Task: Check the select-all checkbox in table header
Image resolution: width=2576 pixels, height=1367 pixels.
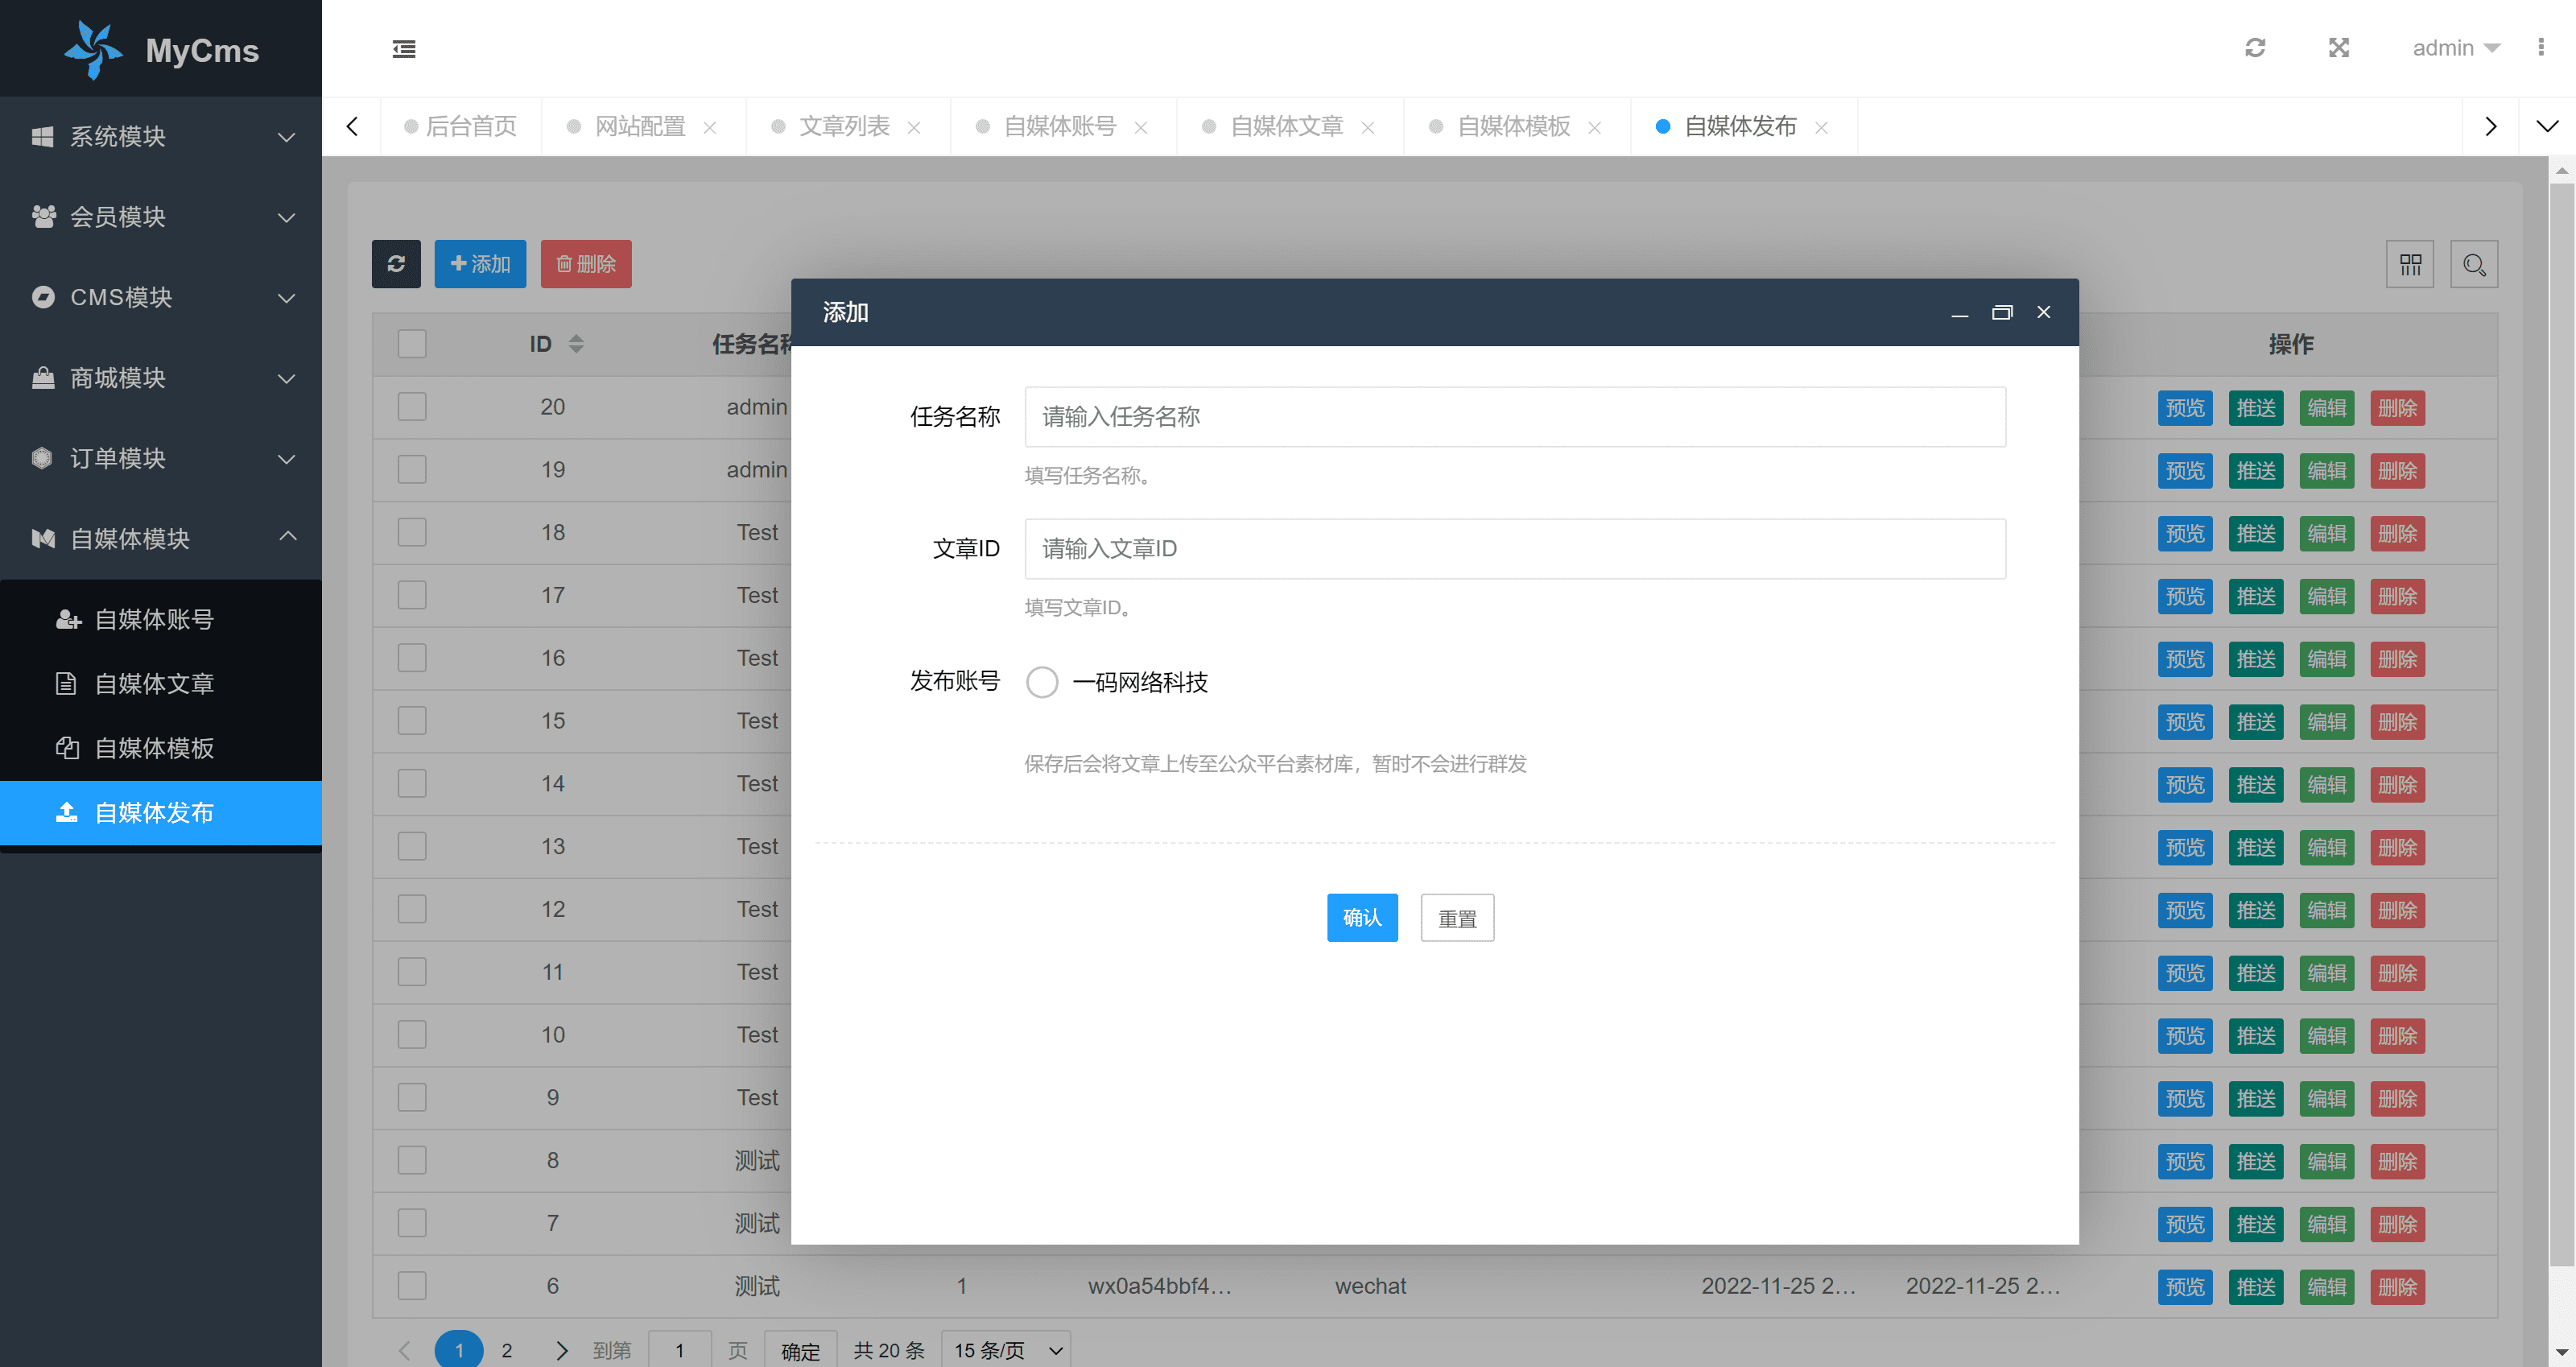Action: point(412,344)
